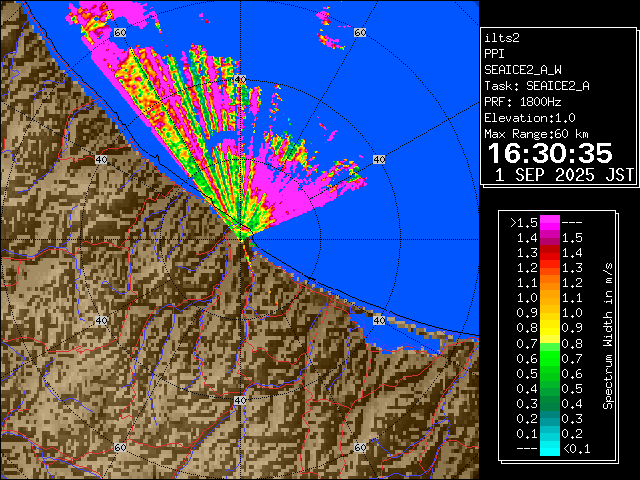Image resolution: width=640 pixels, height=480 pixels.
Task: Select the 1 SEP 2025 JST date
Action: (x=564, y=175)
